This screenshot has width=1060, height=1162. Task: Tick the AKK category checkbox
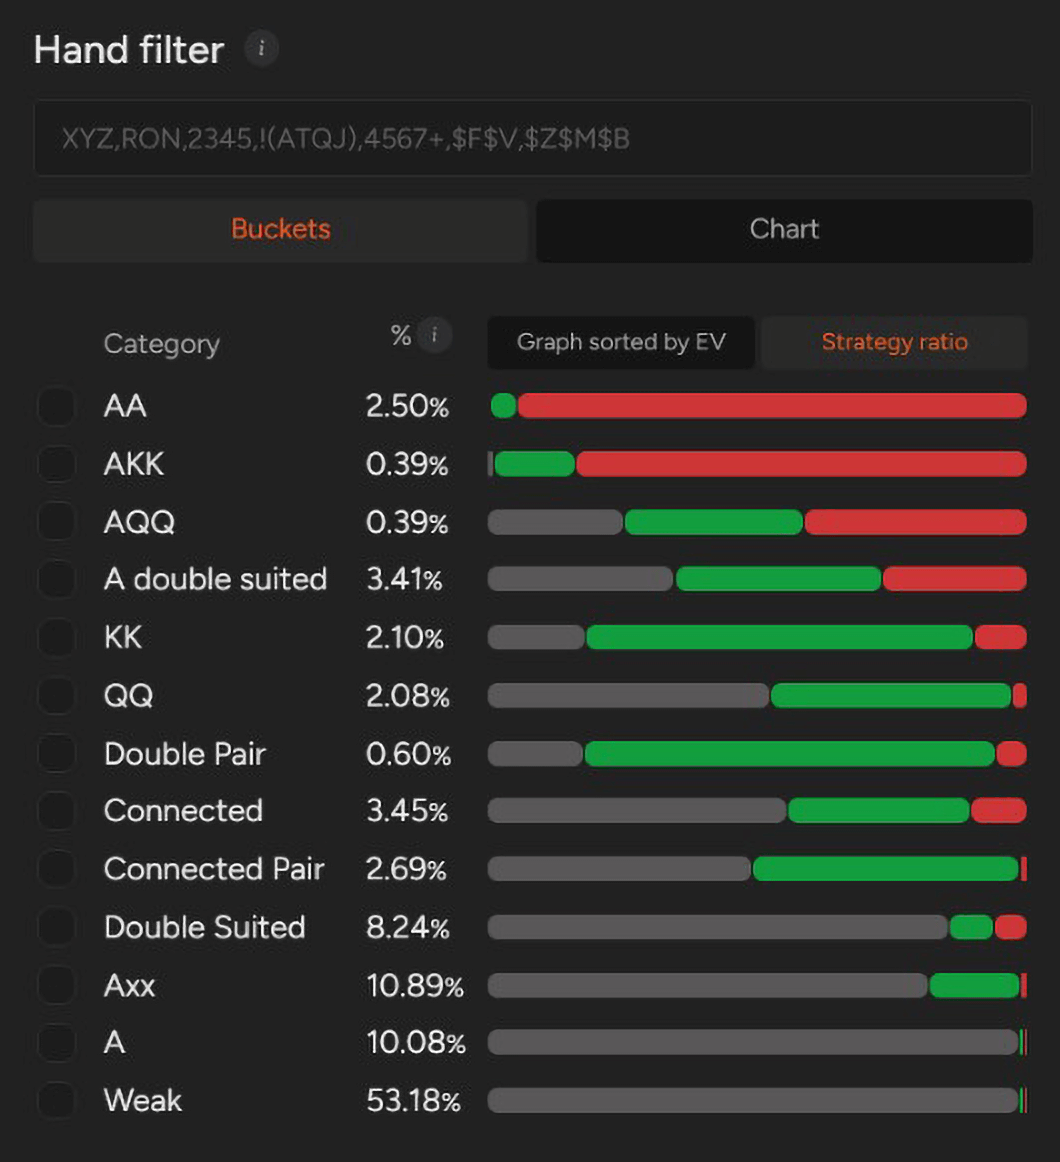pyautogui.click(x=56, y=464)
